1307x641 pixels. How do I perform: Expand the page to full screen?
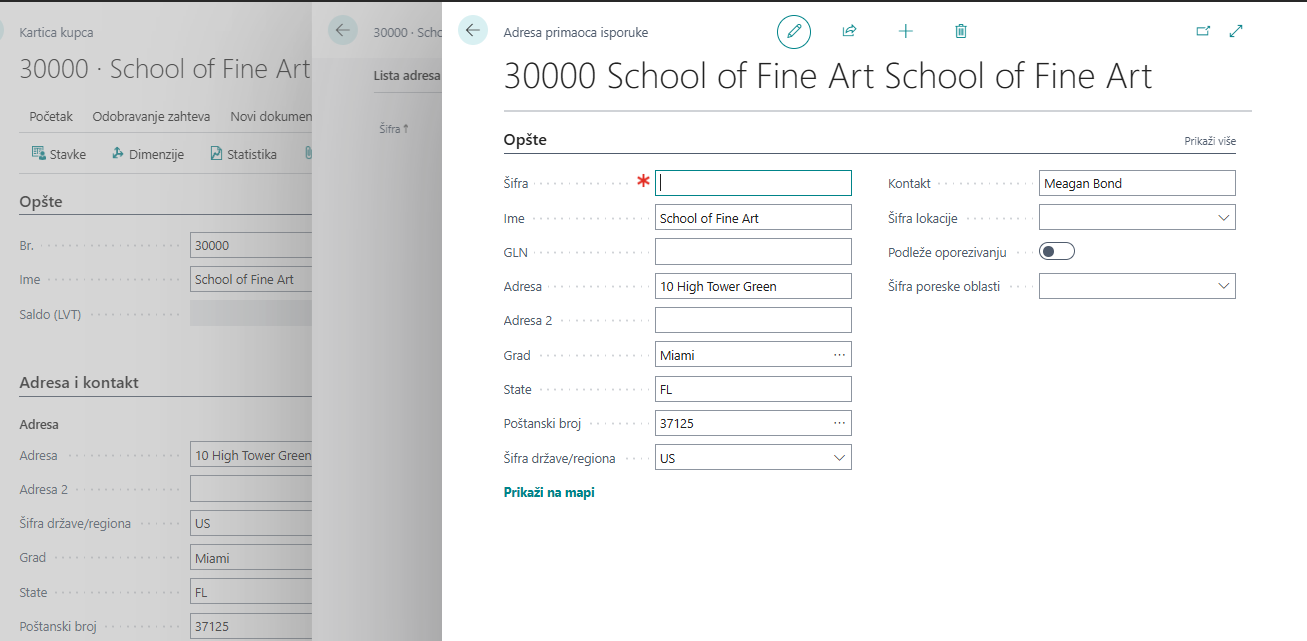[1236, 31]
